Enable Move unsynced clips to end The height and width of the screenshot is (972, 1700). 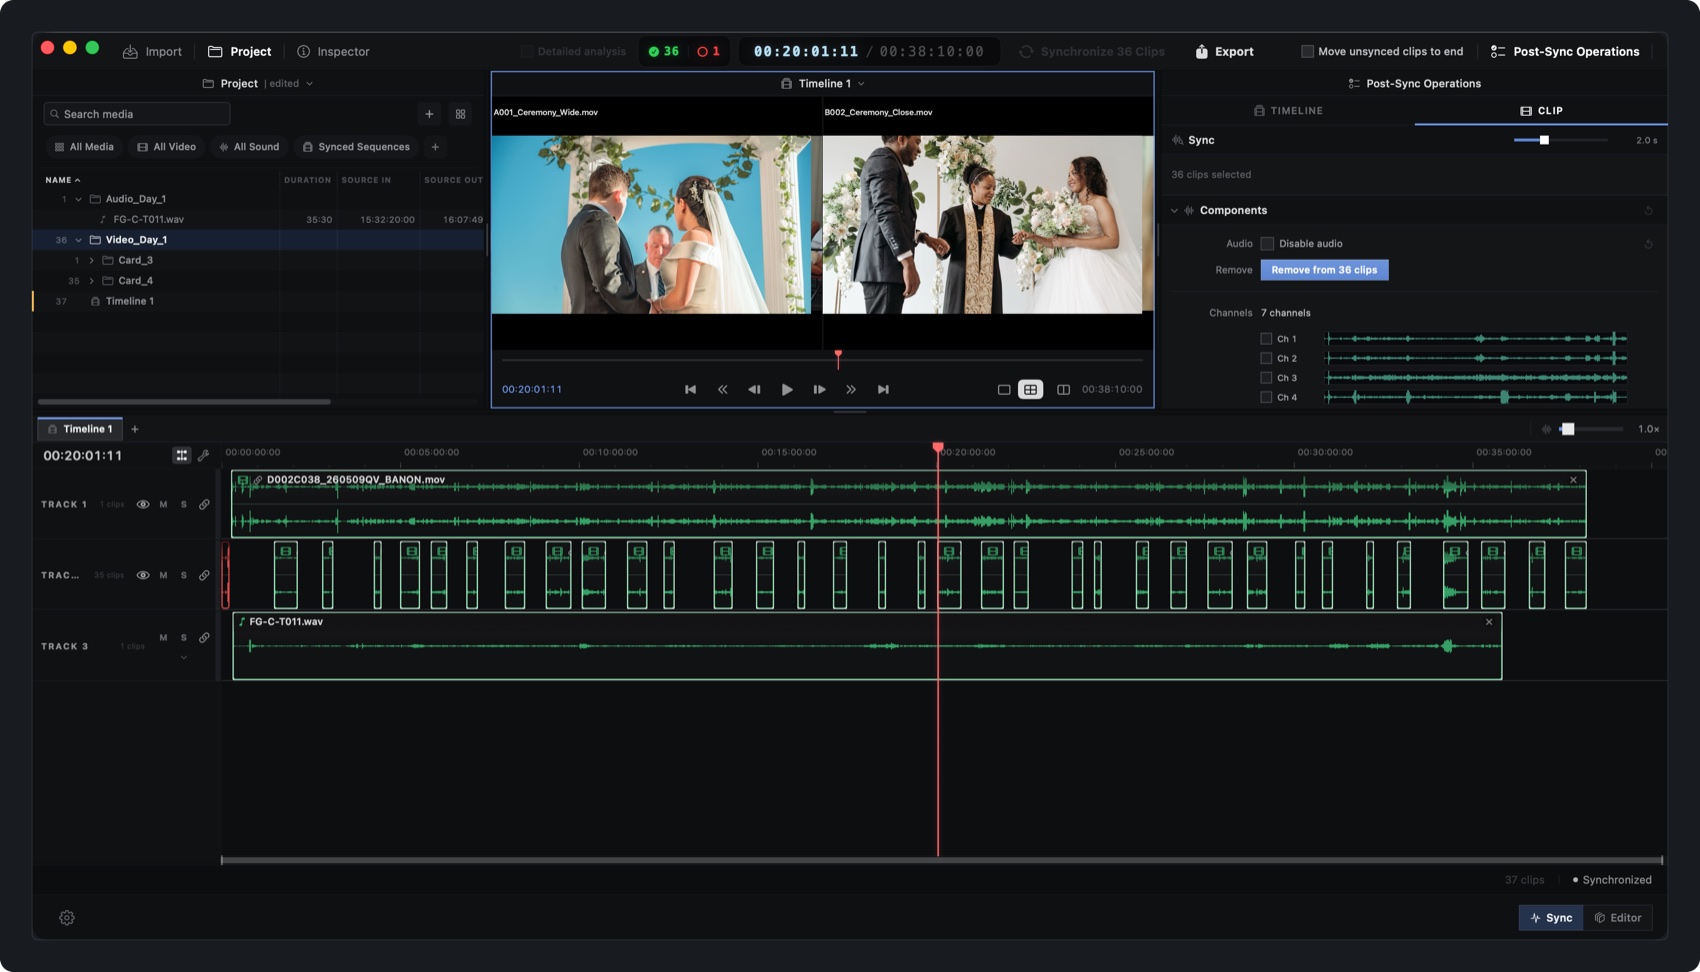(x=1307, y=51)
